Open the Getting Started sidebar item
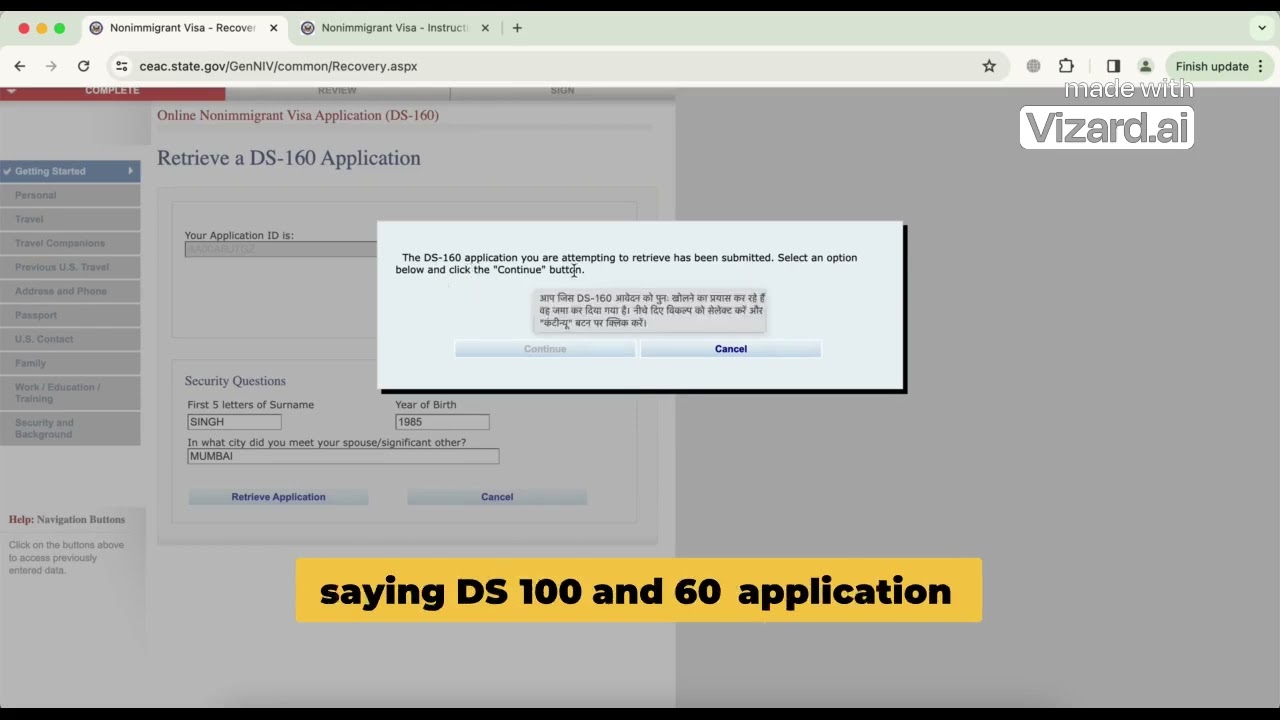 pos(70,171)
